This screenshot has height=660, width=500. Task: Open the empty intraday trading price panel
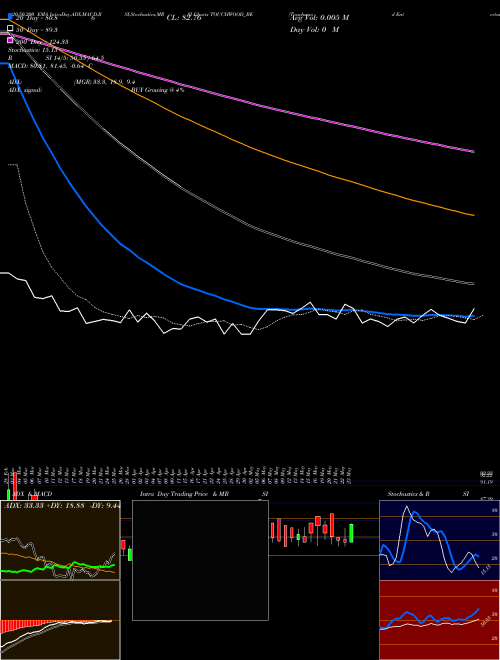tap(200, 560)
